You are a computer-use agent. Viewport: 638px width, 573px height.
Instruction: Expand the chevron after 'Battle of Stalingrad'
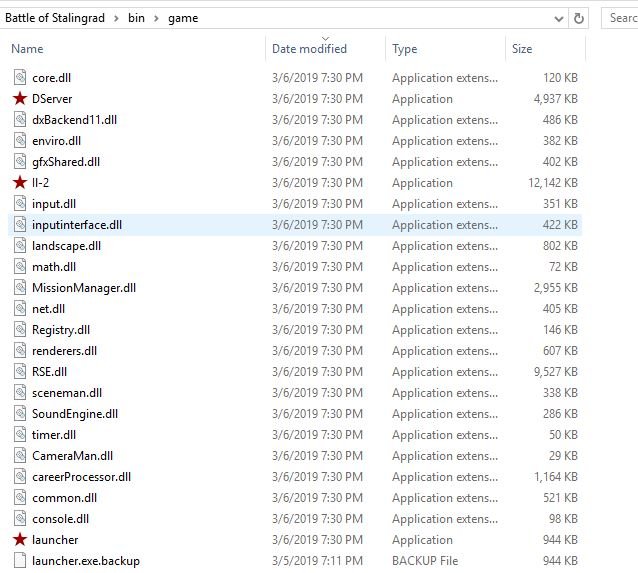pyautogui.click(x=118, y=18)
